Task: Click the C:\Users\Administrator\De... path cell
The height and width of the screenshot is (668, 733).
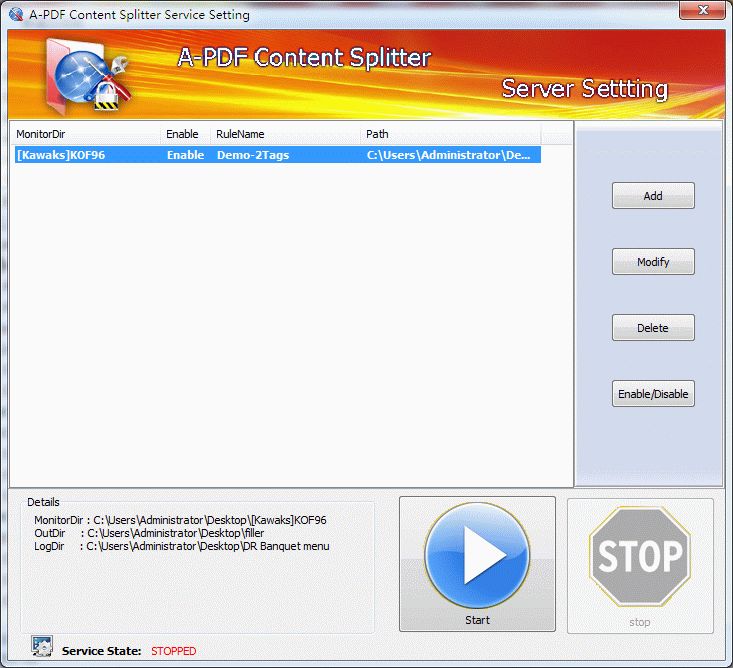Action: [x=448, y=155]
